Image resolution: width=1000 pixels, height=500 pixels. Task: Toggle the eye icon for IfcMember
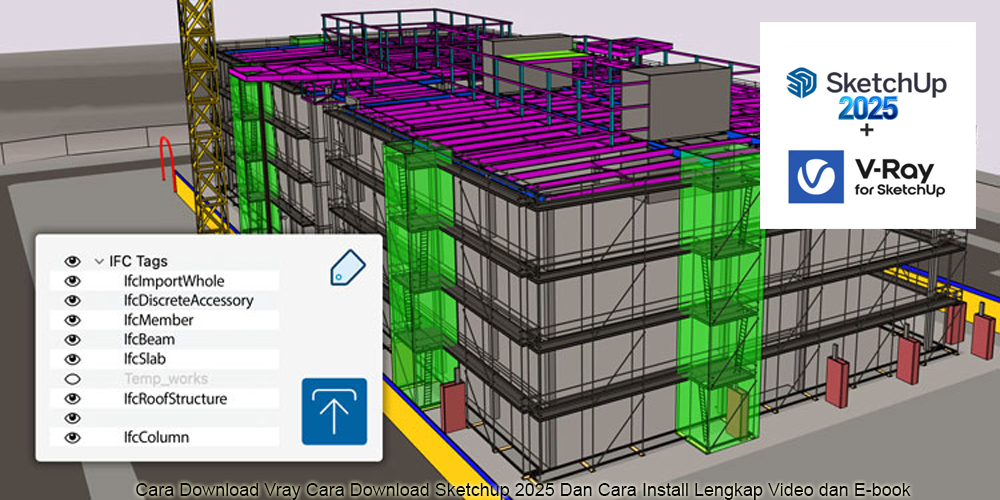click(73, 320)
